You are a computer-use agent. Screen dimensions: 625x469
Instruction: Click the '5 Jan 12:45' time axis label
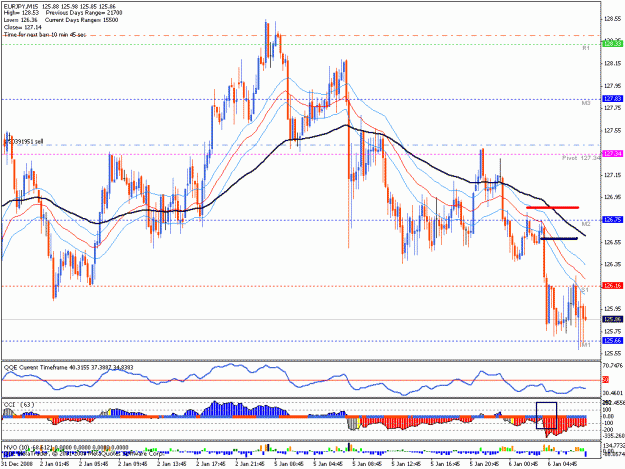(407, 464)
